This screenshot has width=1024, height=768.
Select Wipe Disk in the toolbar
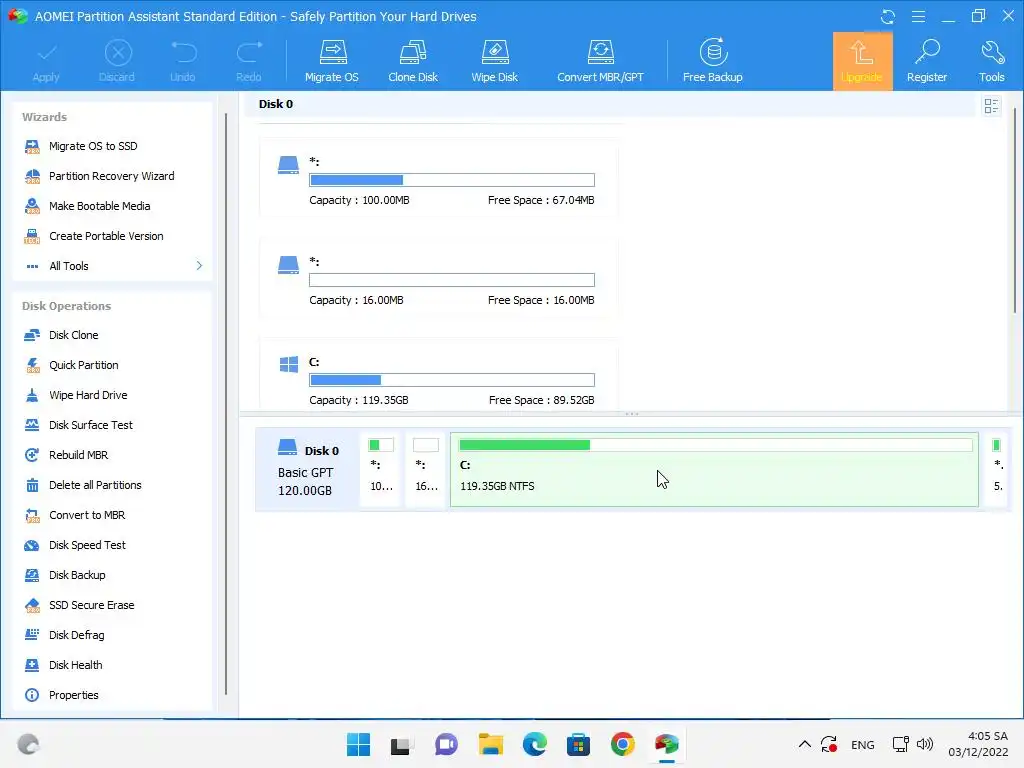coord(494,61)
